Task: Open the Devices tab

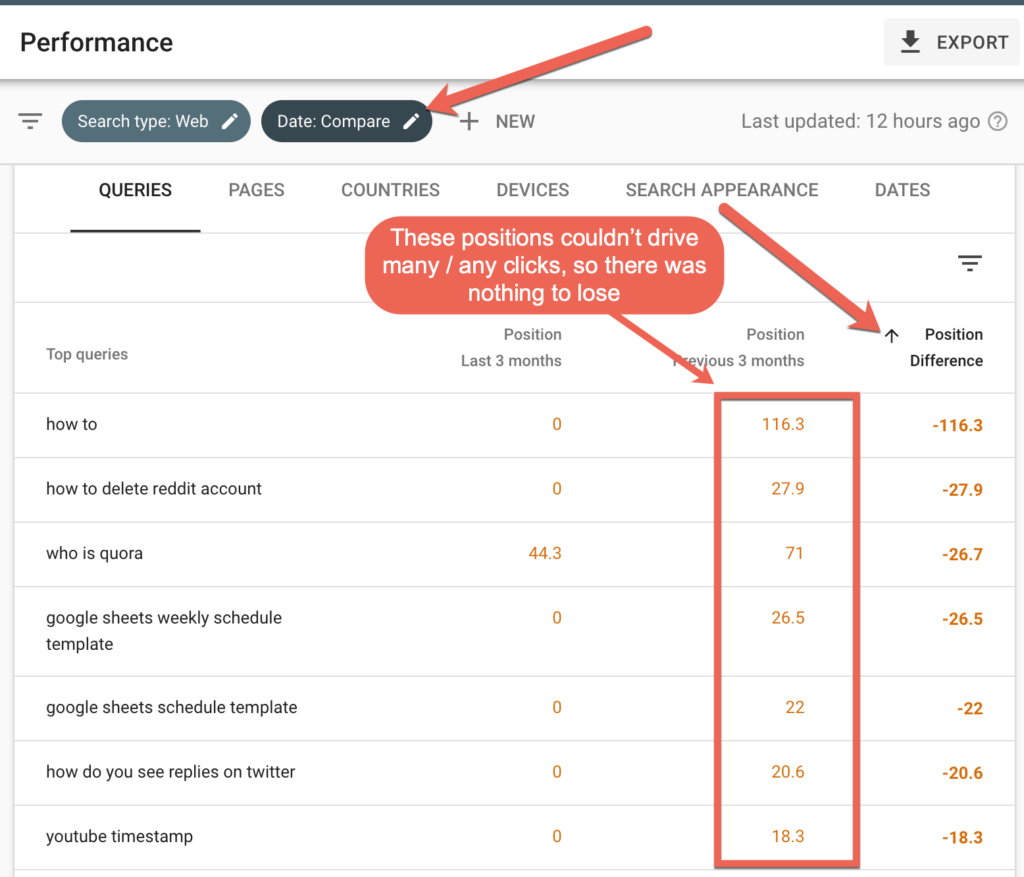Action: (532, 190)
